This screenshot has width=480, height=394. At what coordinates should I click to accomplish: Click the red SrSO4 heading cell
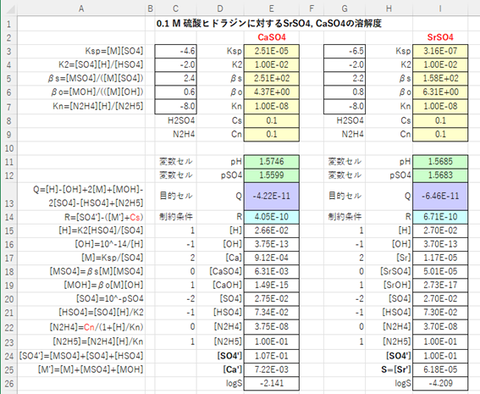(x=440, y=37)
